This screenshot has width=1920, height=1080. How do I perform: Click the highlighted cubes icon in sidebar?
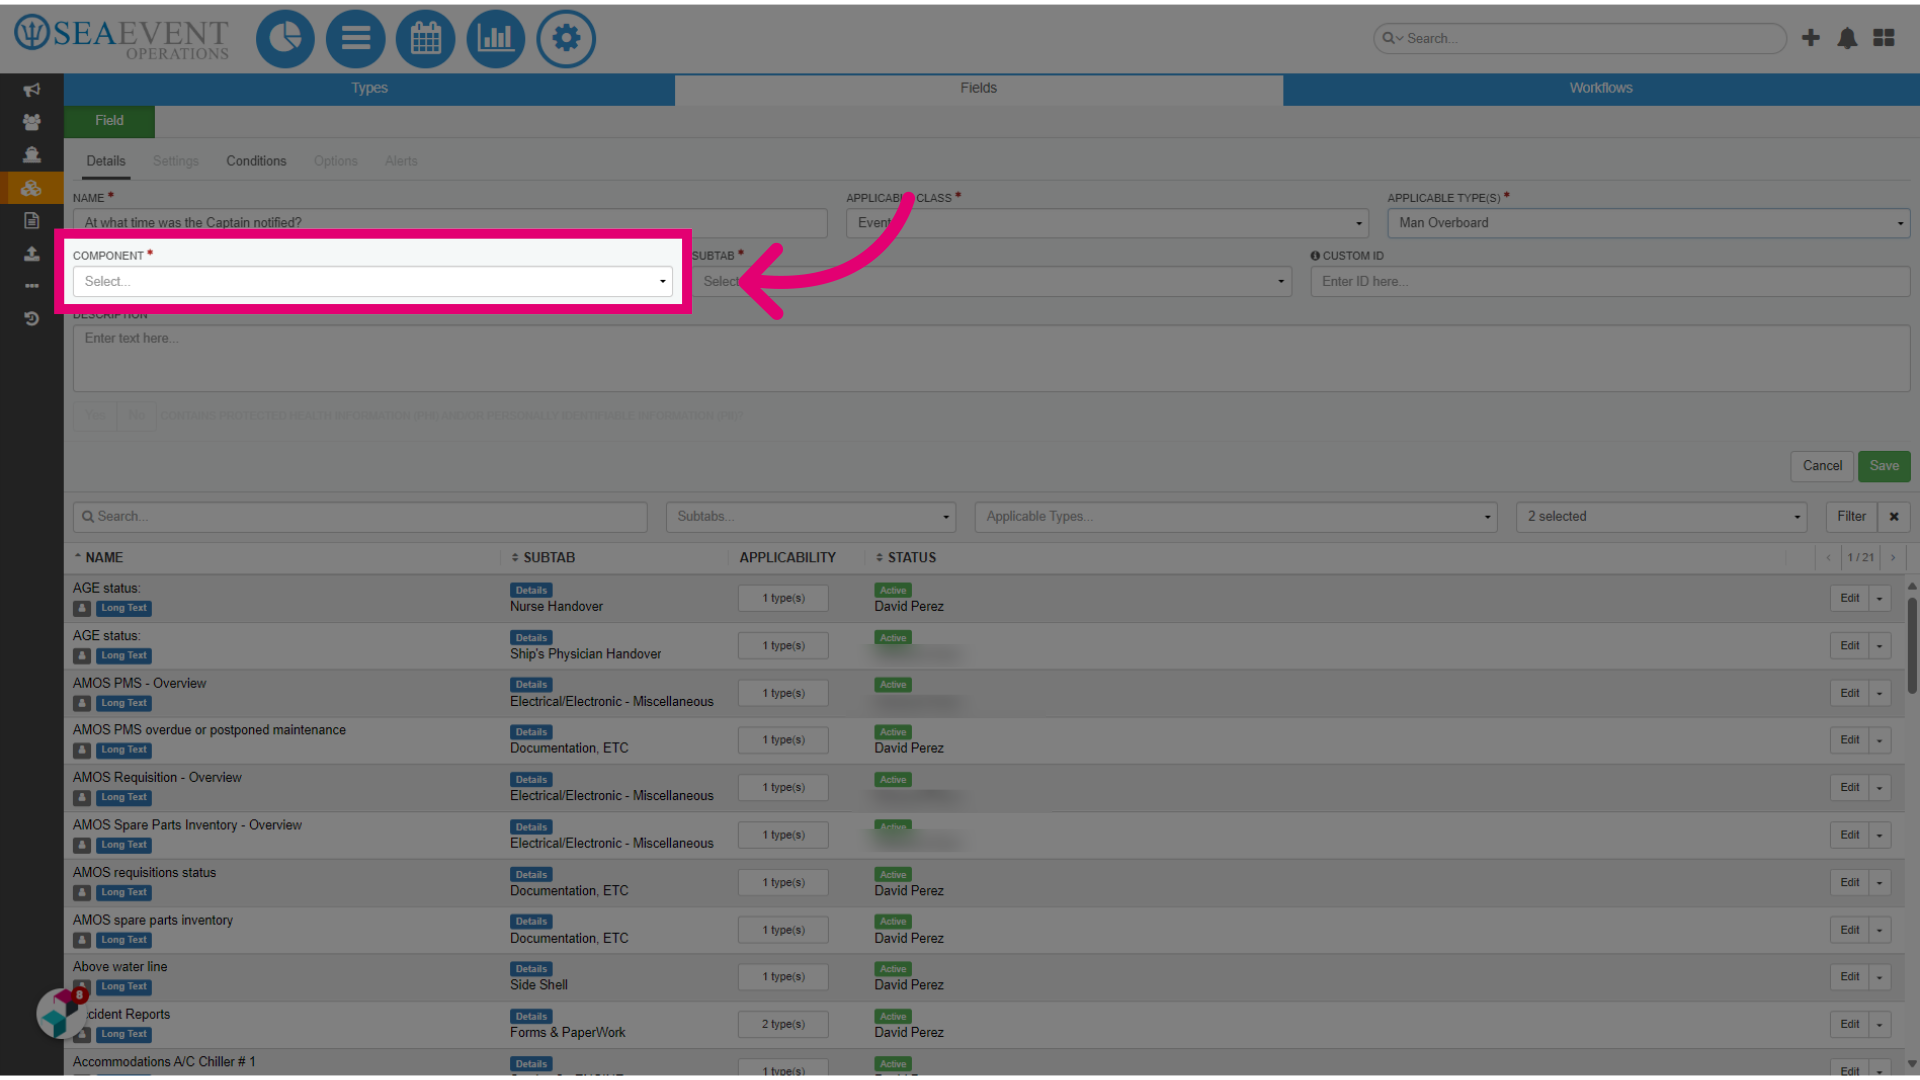tap(32, 188)
